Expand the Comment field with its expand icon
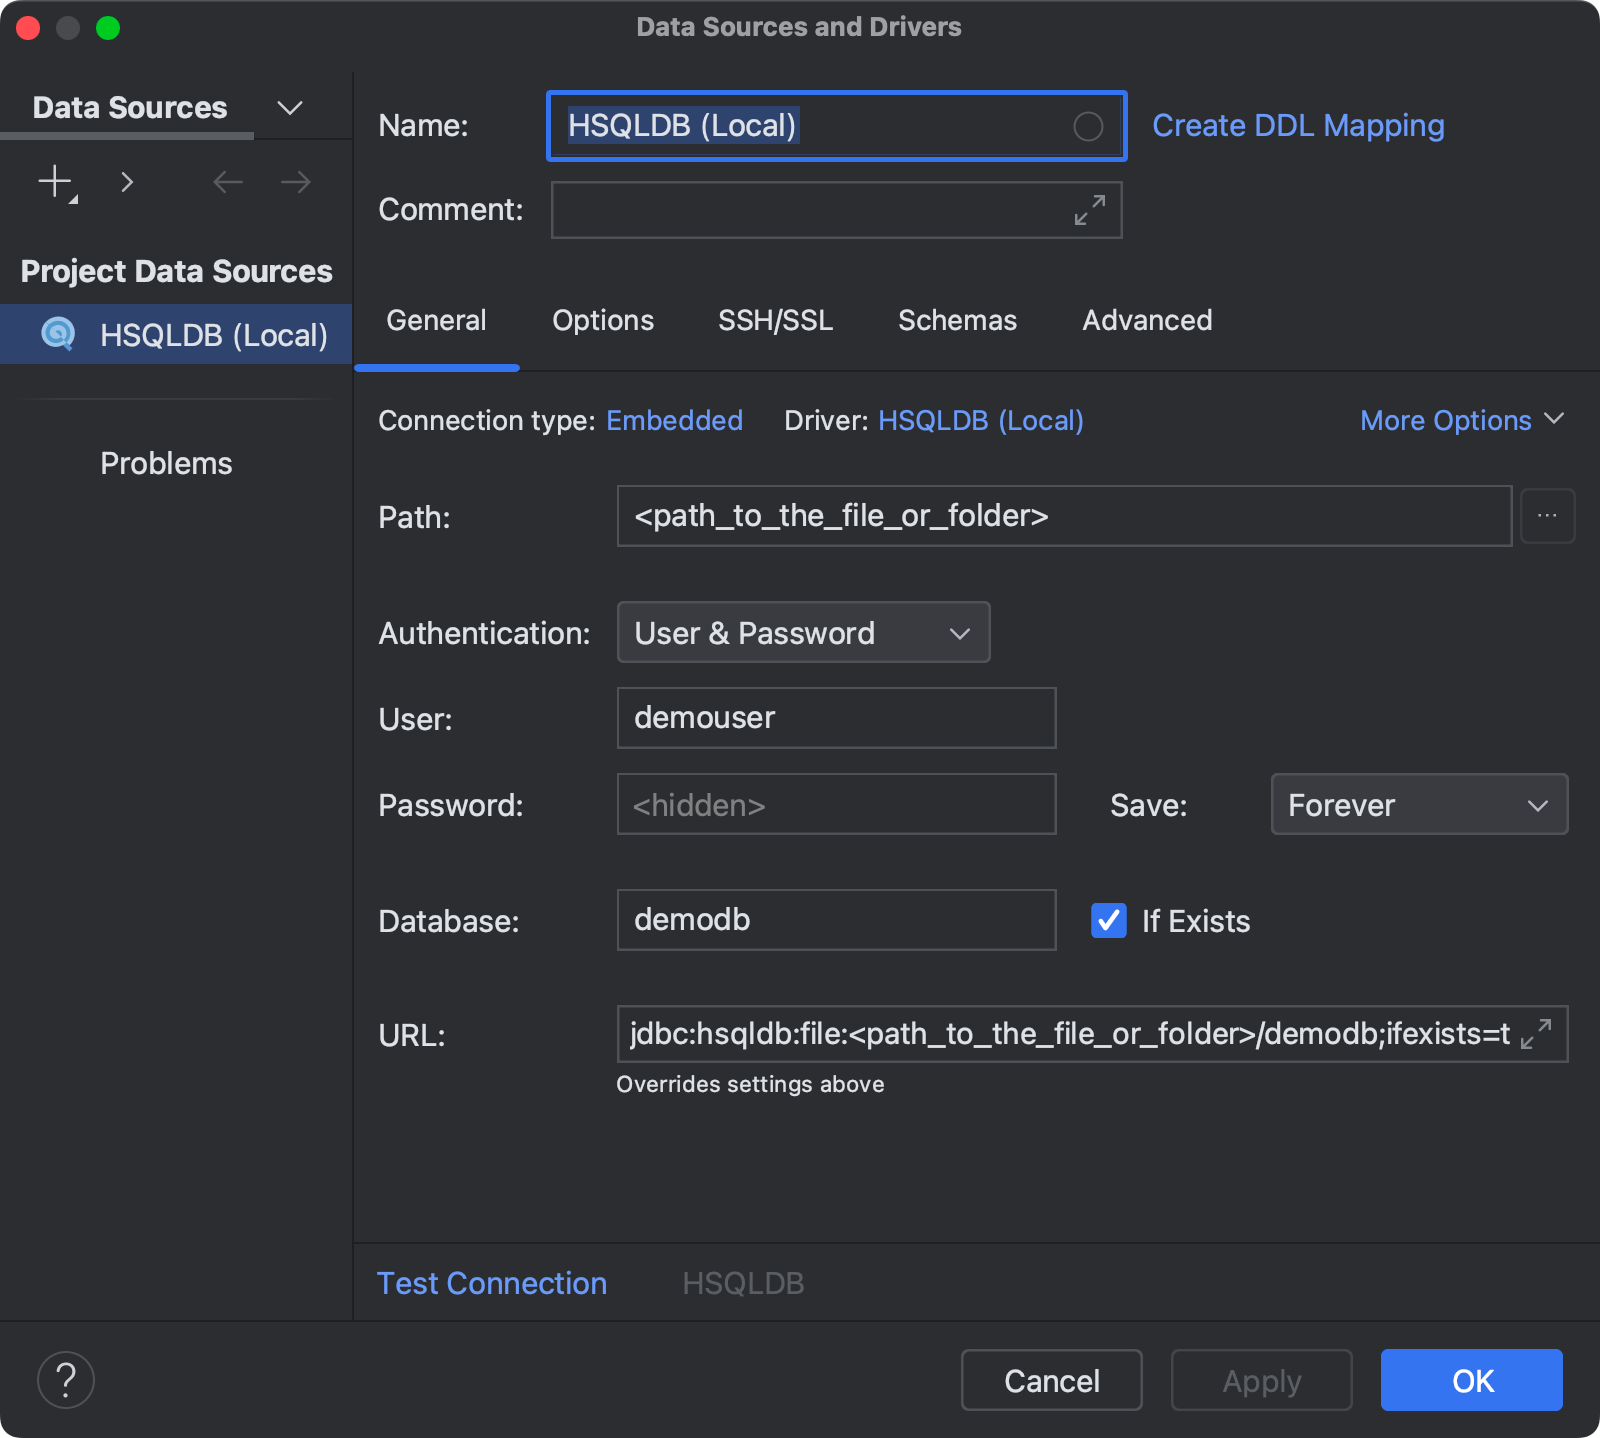The height and width of the screenshot is (1438, 1600). click(1089, 210)
